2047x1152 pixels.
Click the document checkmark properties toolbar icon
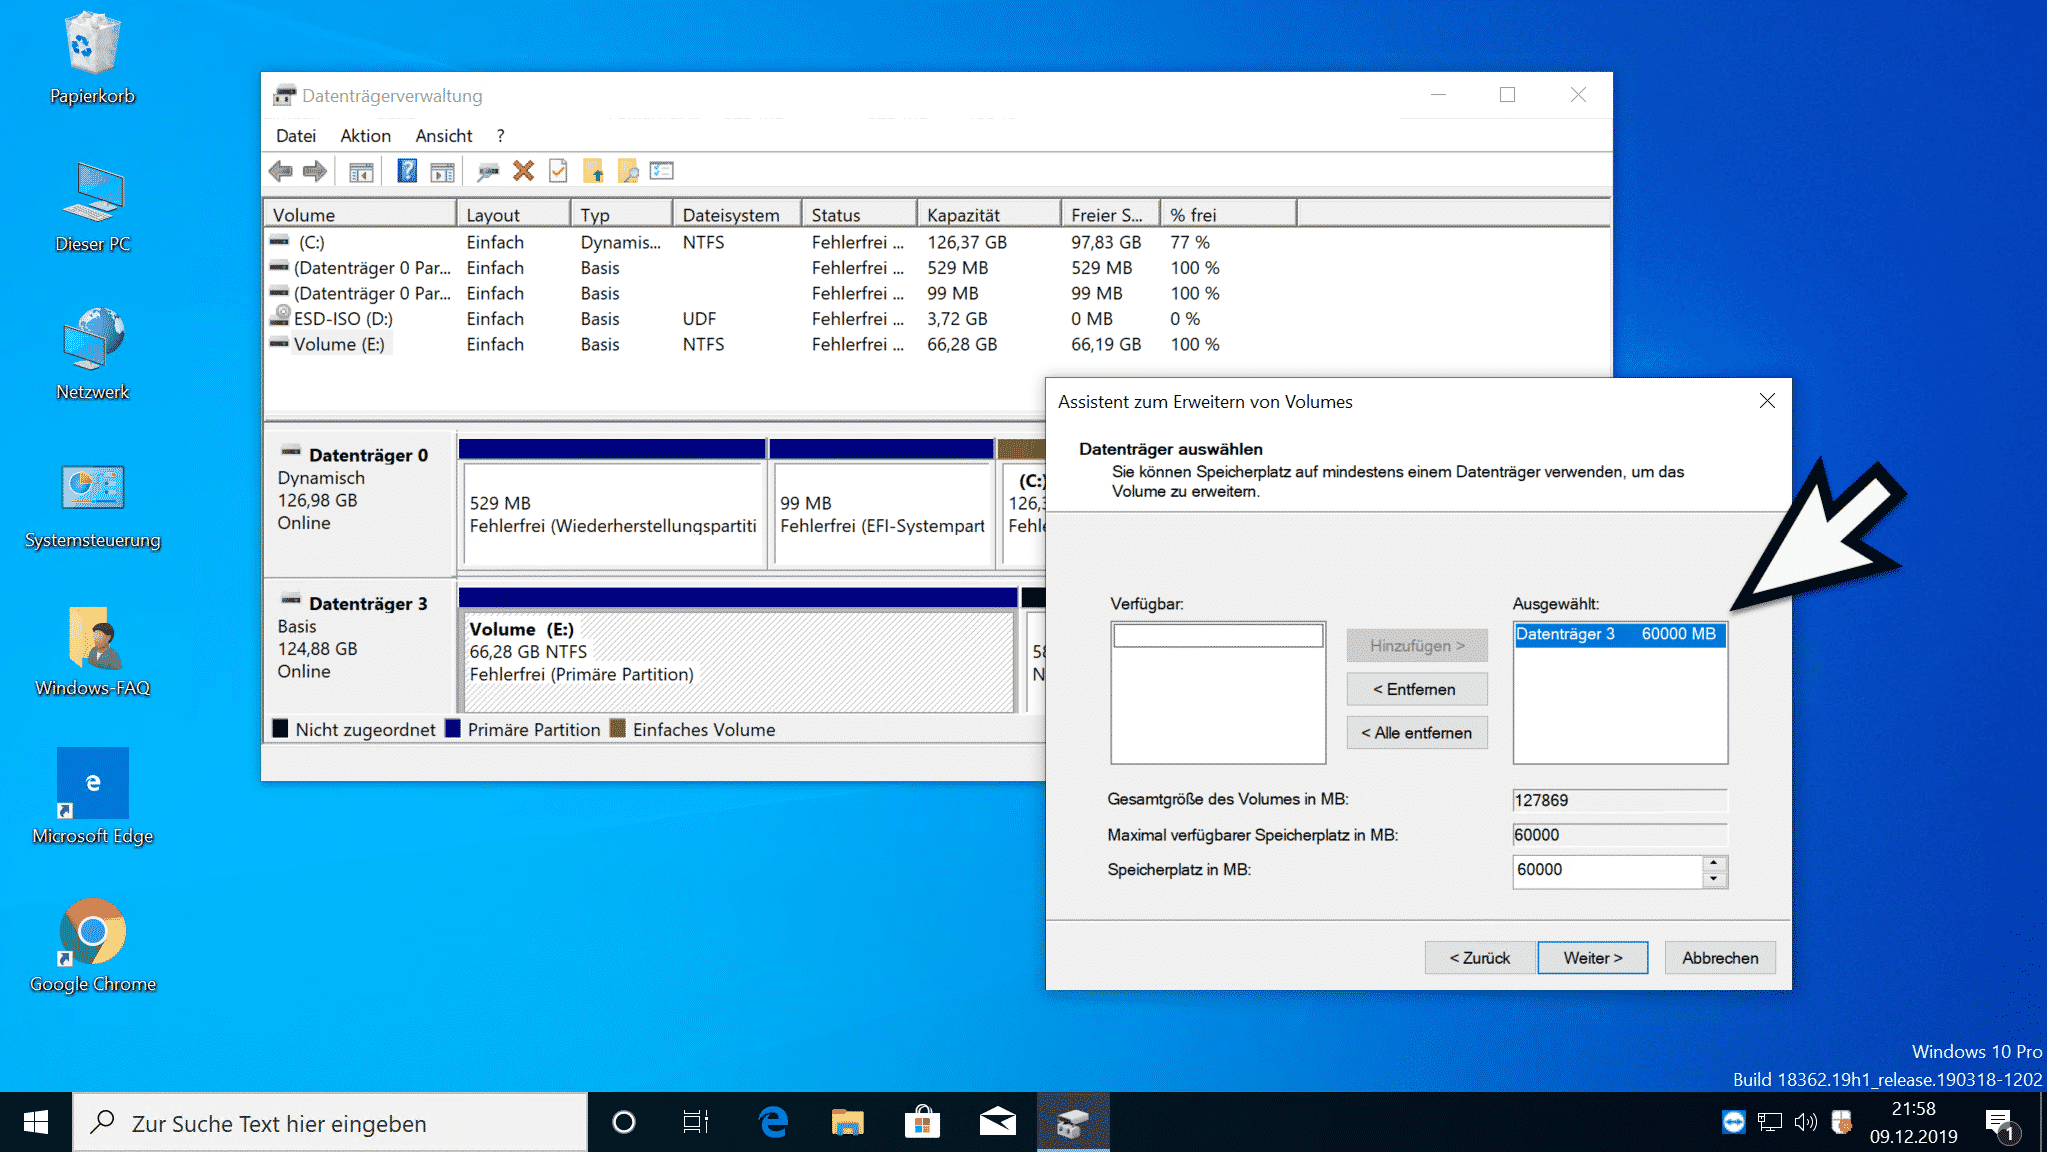558,171
